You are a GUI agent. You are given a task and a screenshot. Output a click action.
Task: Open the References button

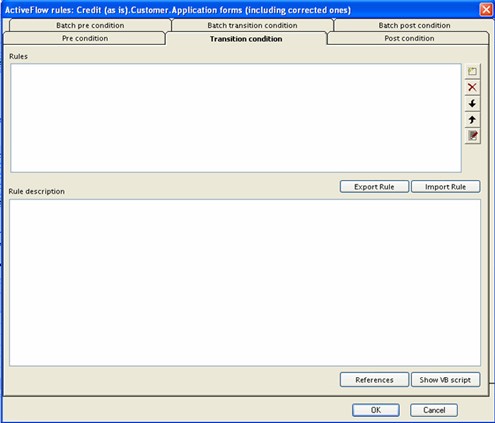(x=374, y=380)
